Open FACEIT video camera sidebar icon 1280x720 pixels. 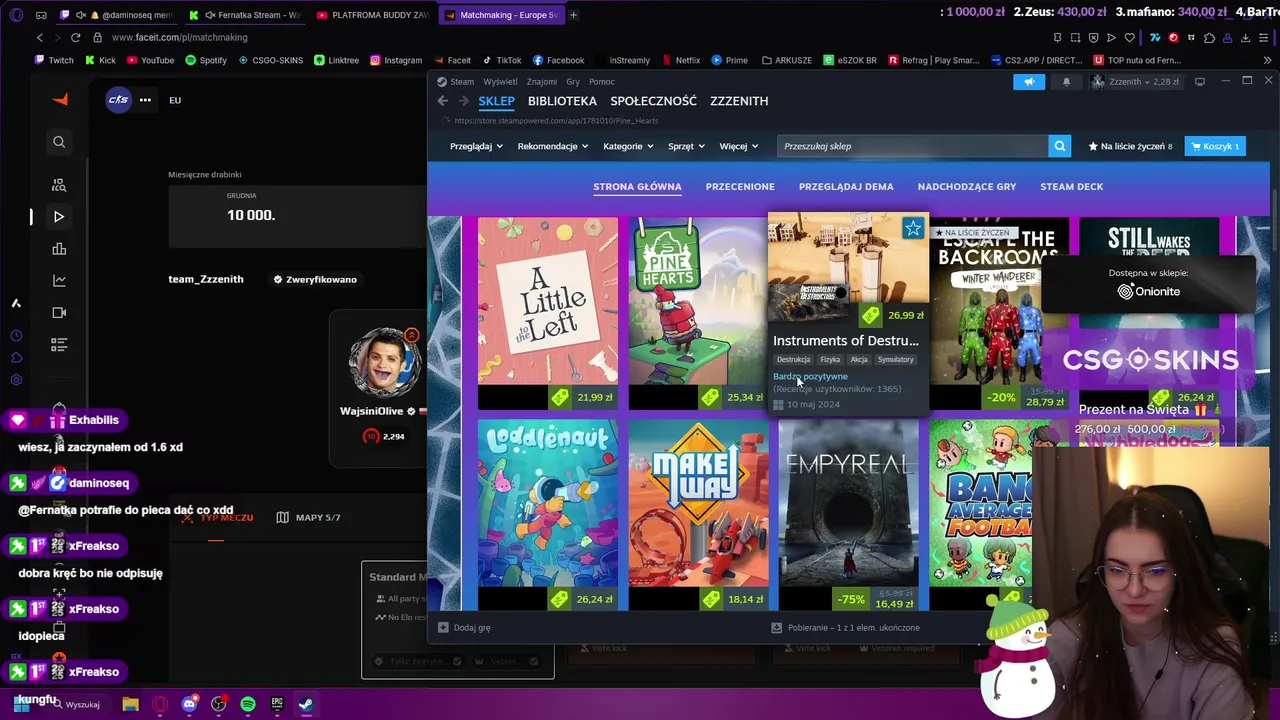coord(59,312)
